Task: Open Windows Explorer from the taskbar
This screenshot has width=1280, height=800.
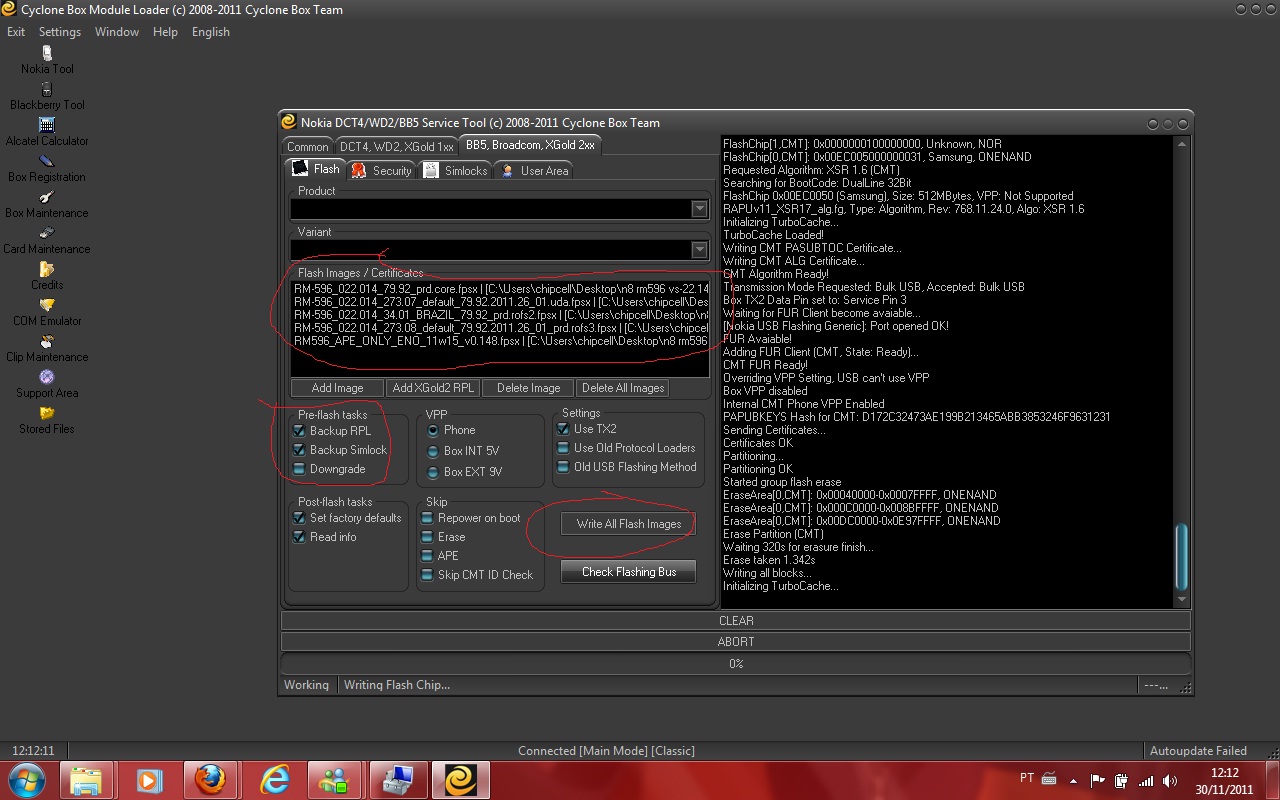Action: pyautogui.click(x=86, y=780)
